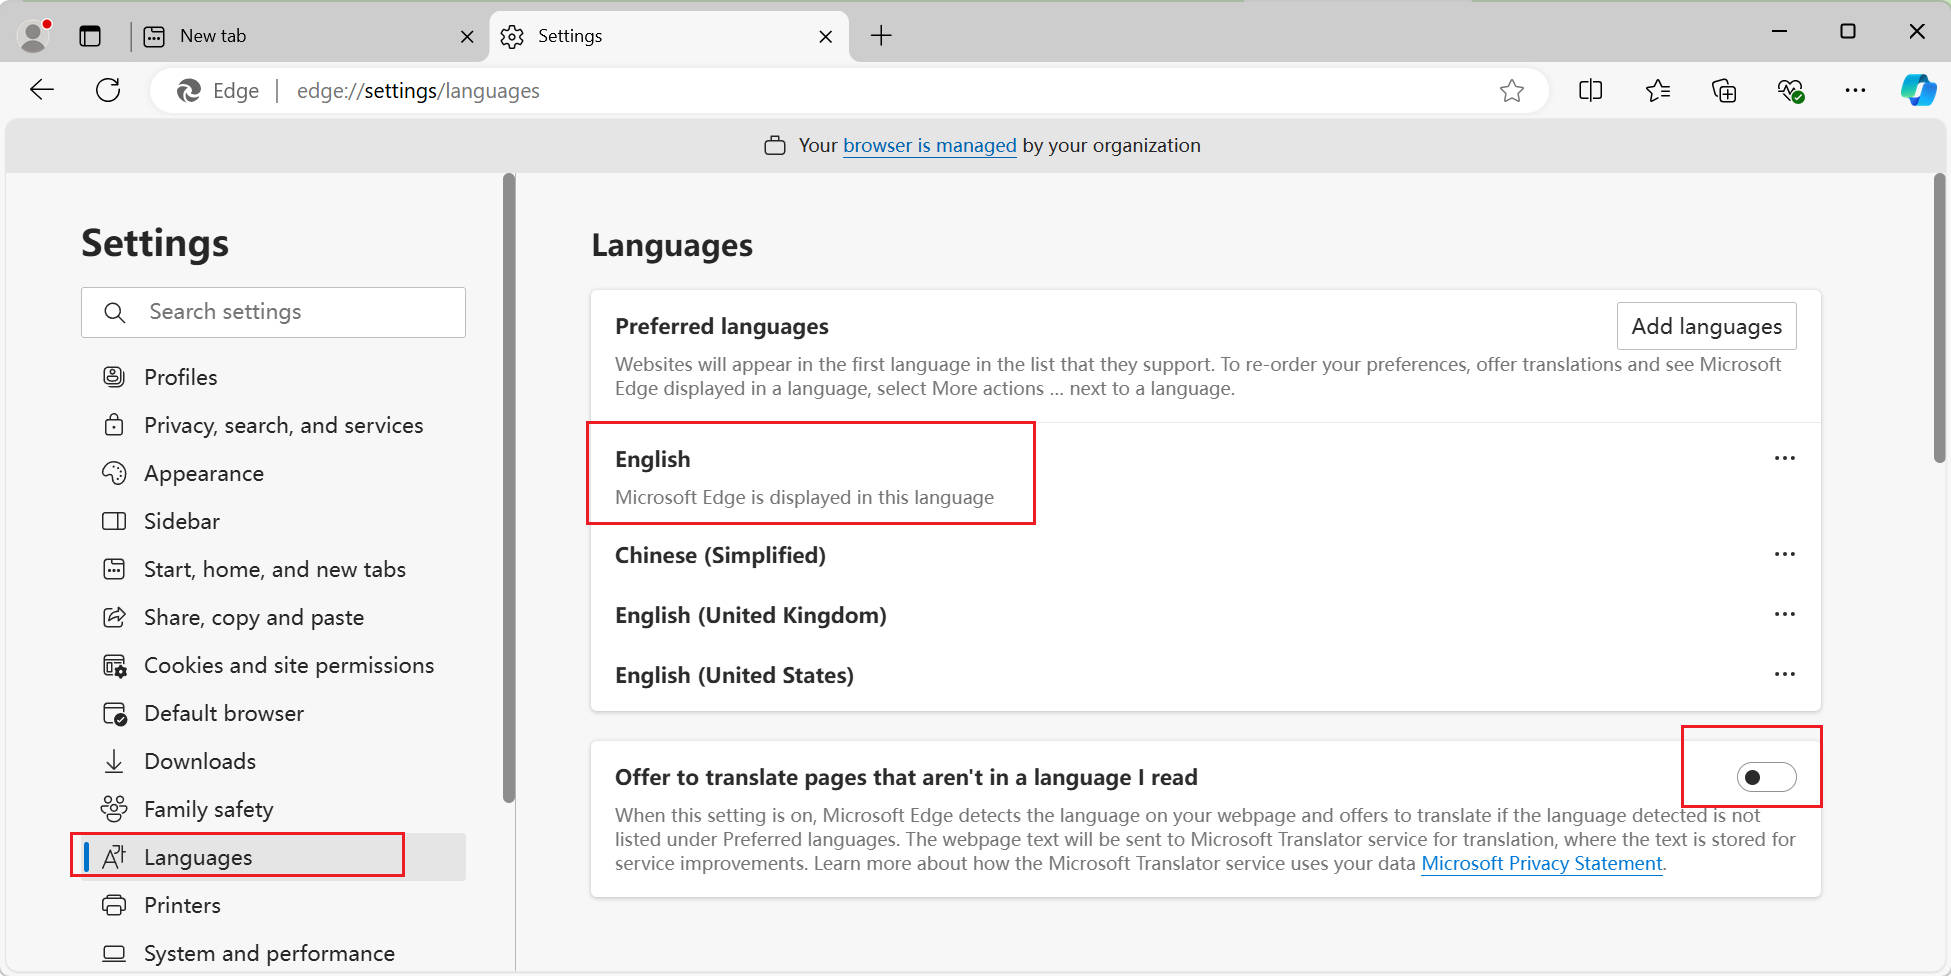Click the search magnifier icon in settings
This screenshot has height=976, width=1951.
[x=115, y=313]
